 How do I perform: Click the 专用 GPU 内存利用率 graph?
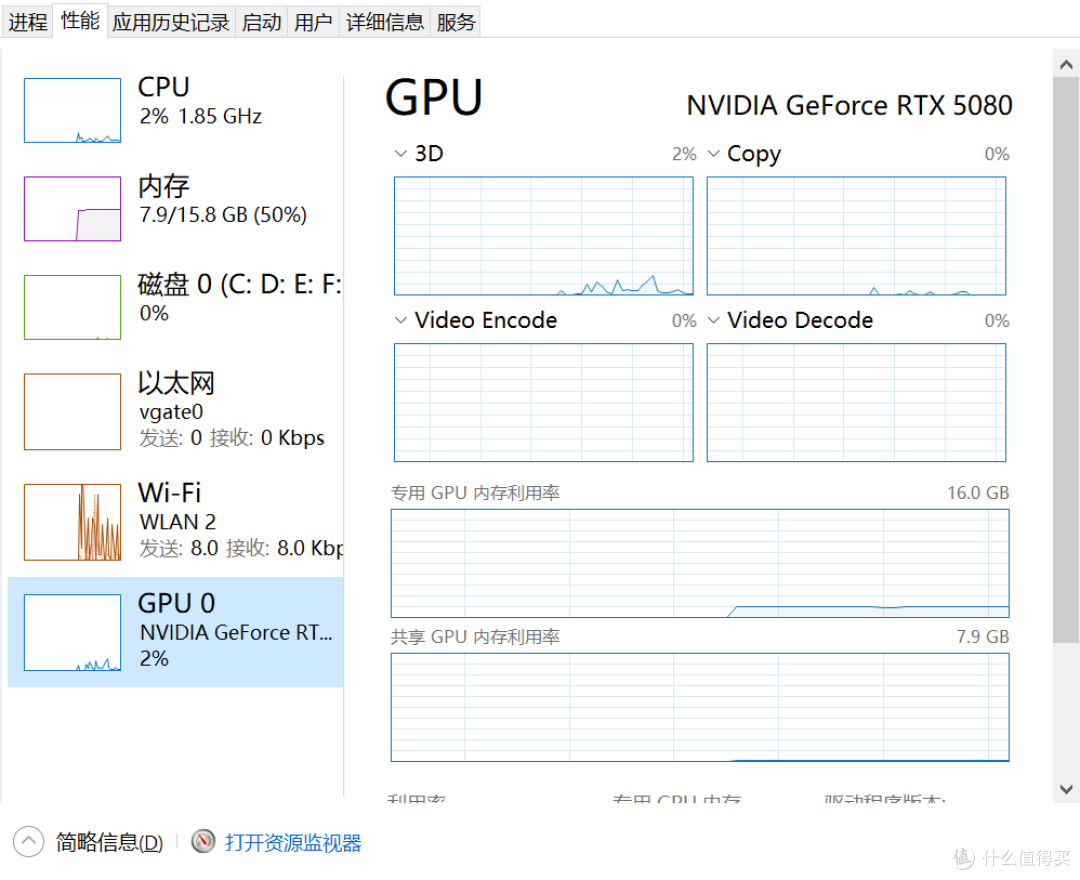pyautogui.click(x=700, y=563)
